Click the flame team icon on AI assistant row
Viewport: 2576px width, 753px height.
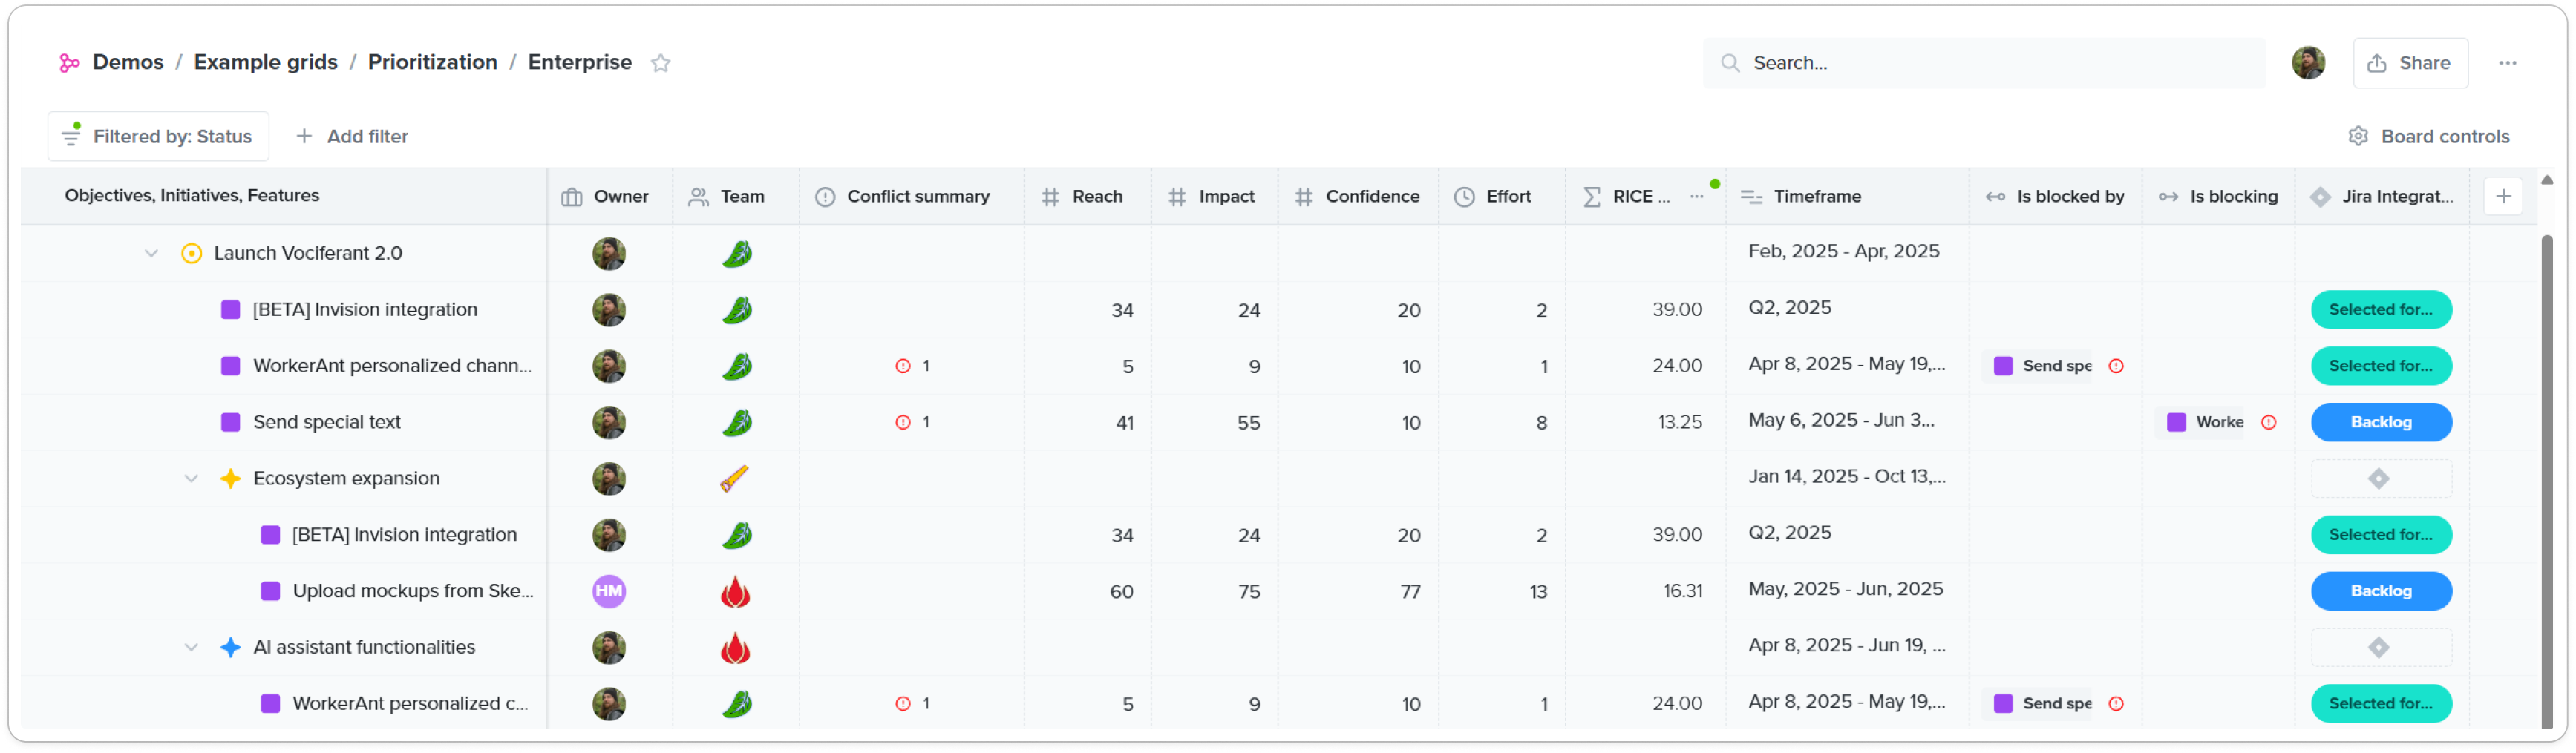point(735,647)
